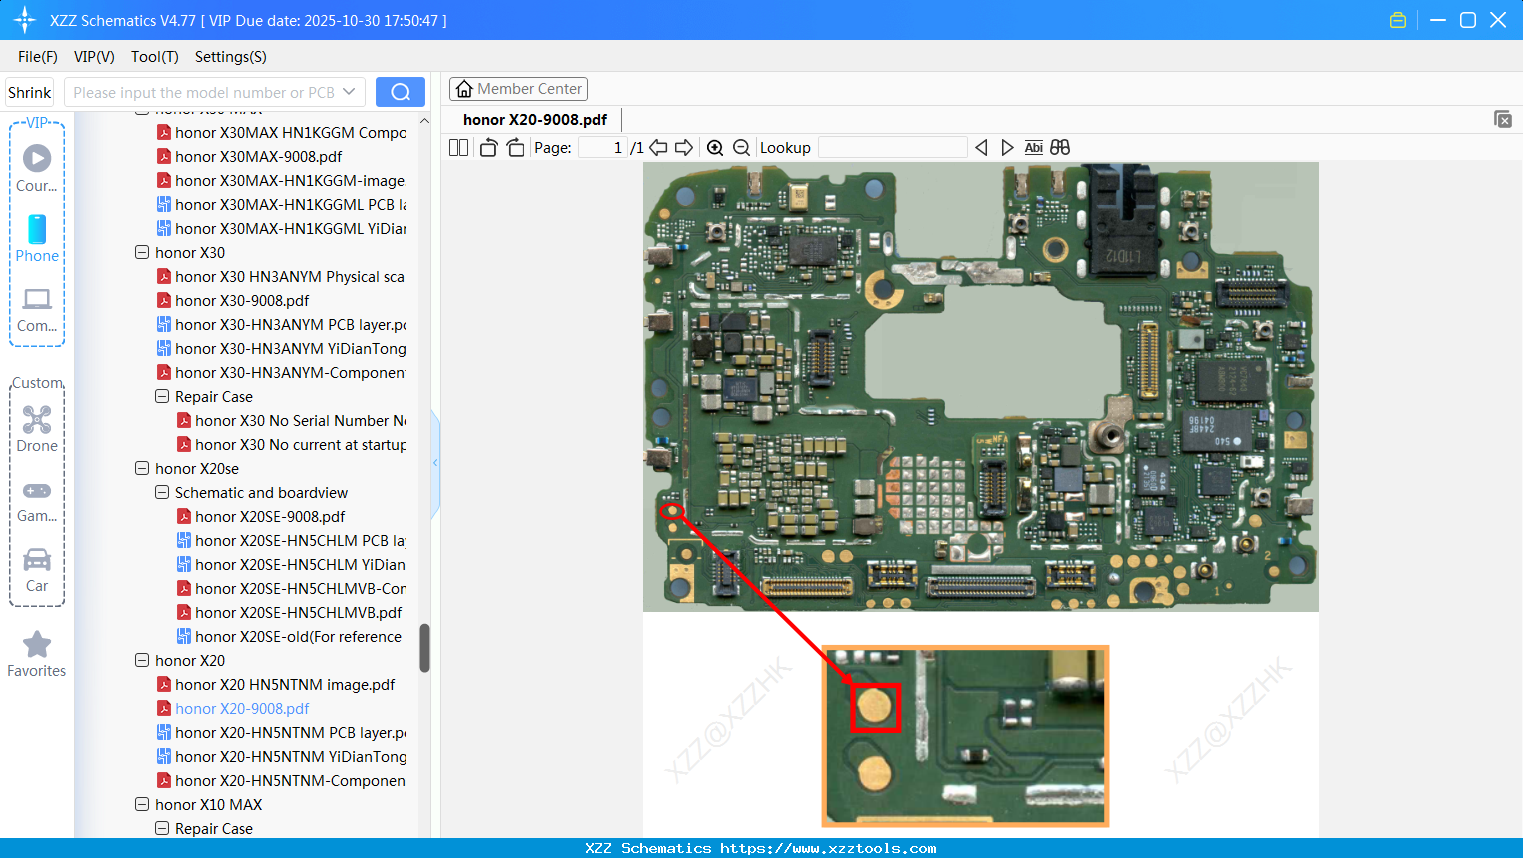This screenshot has width=1523, height=858.
Task: Click the xzztools.com website link
Action: tap(828, 848)
